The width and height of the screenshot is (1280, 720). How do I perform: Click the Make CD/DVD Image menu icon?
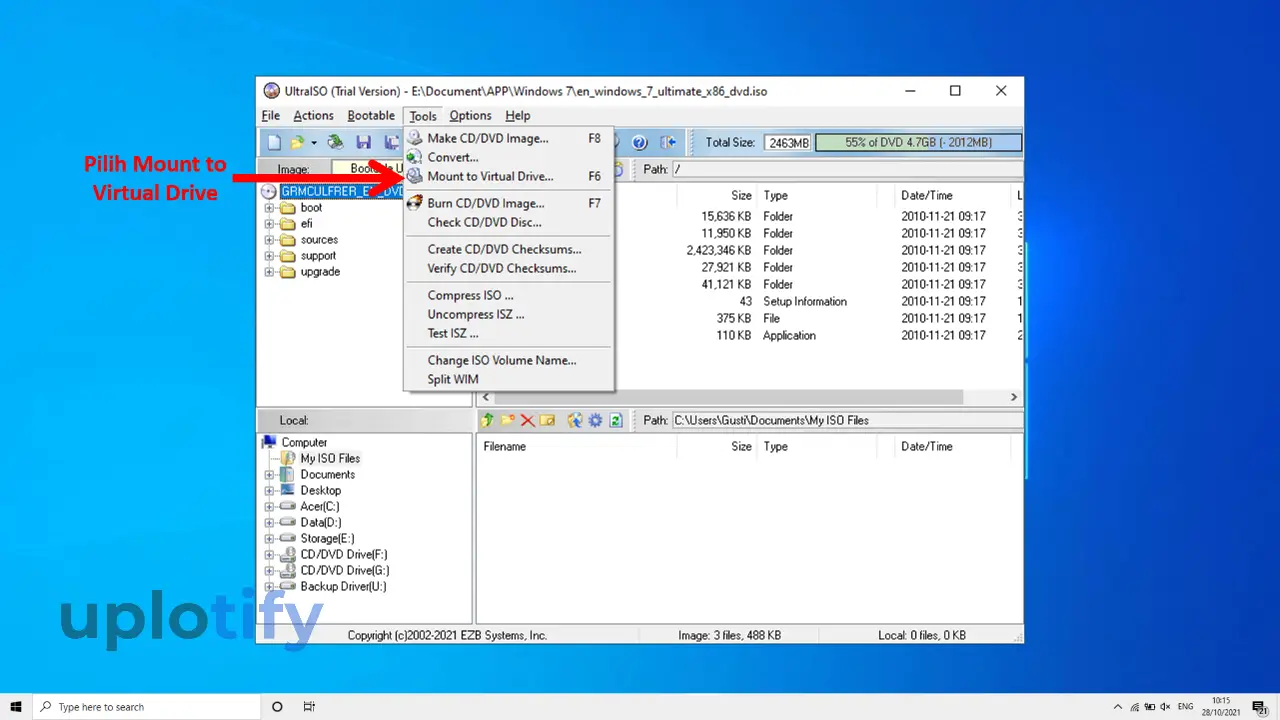pyautogui.click(x=415, y=138)
